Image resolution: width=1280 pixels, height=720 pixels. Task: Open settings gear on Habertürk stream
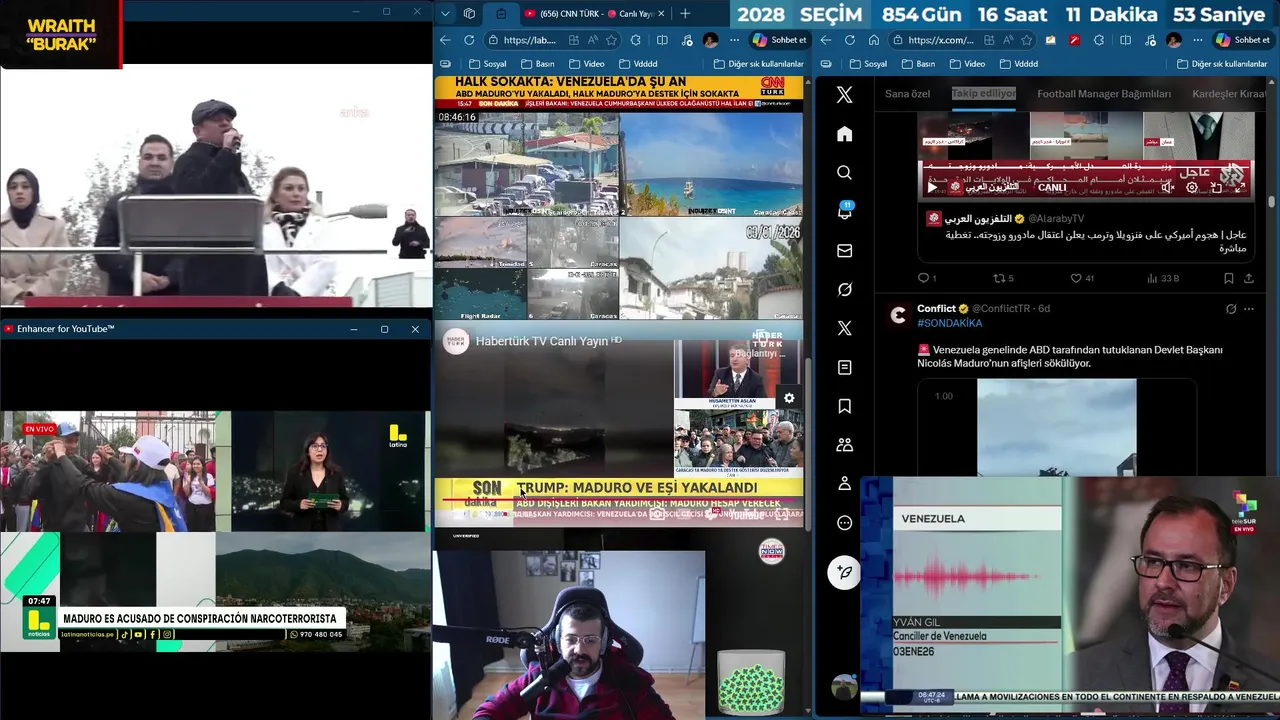[x=789, y=398]
